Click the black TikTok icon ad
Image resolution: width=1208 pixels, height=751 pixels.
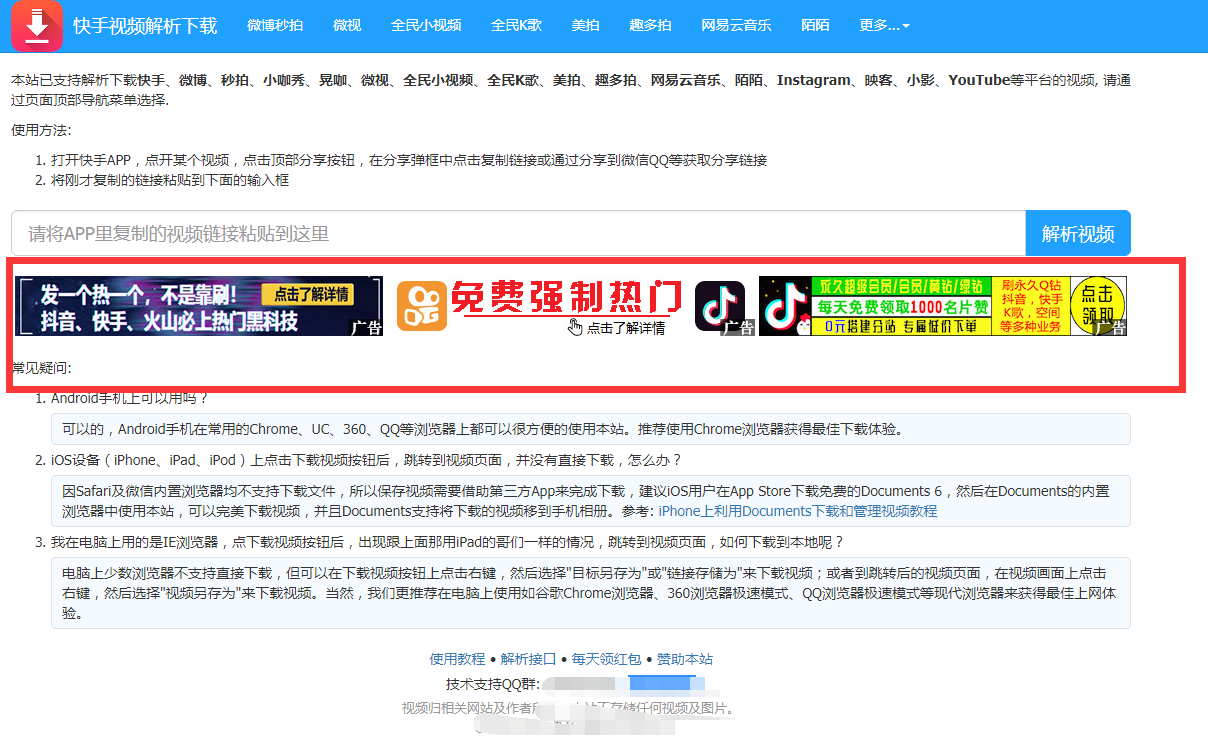click(720, 306)
